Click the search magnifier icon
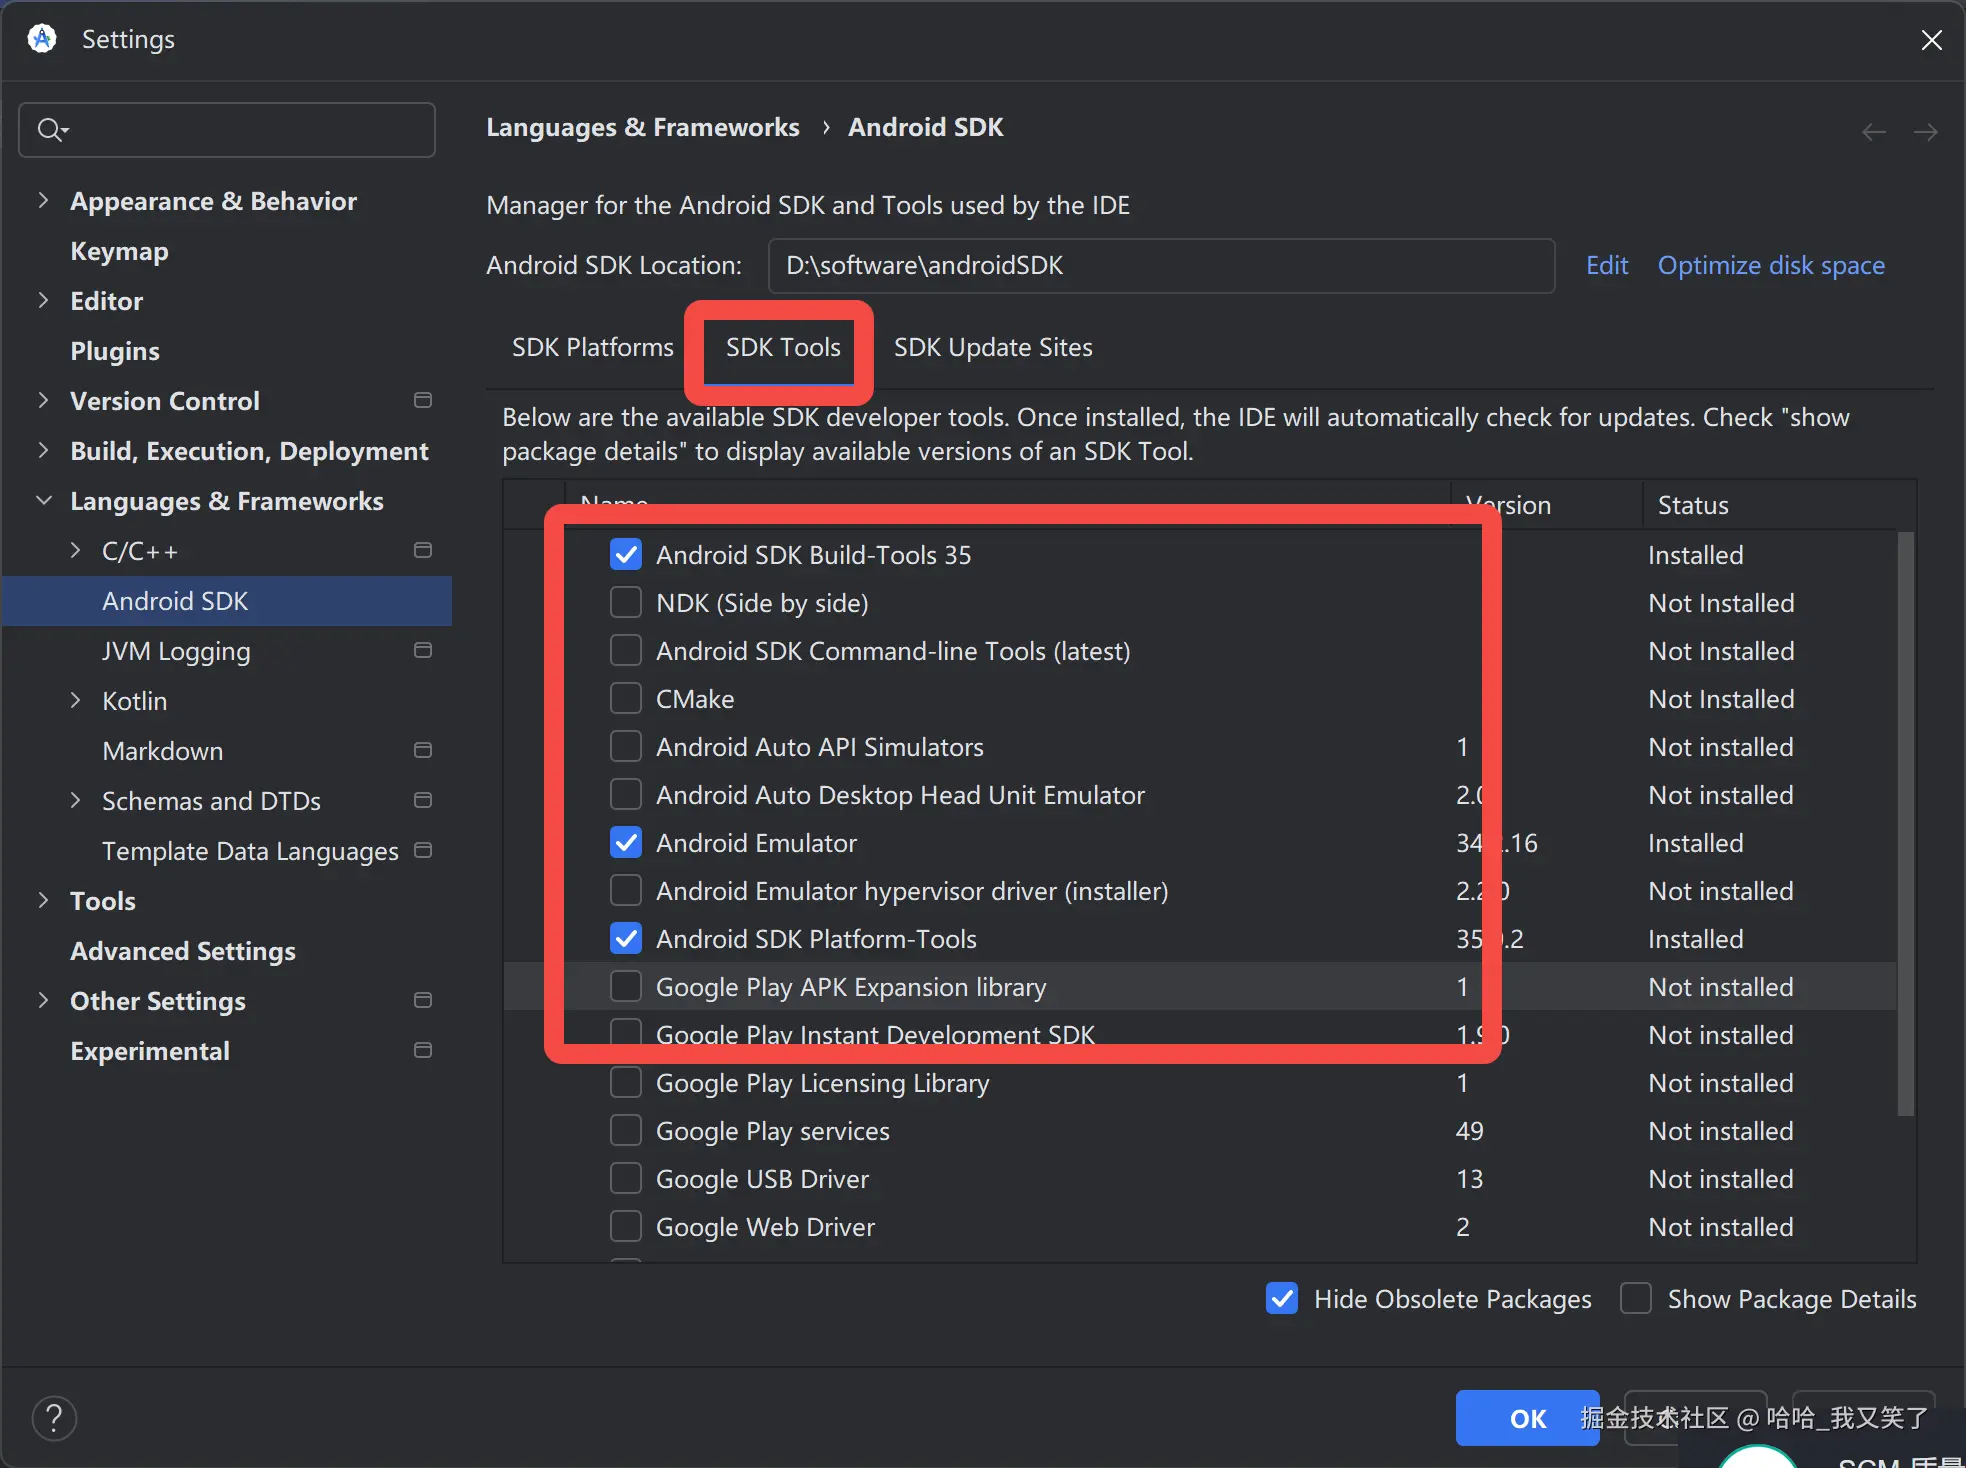The height and width of the screenshot is (1468, 1966). click(x=50, y=129)
